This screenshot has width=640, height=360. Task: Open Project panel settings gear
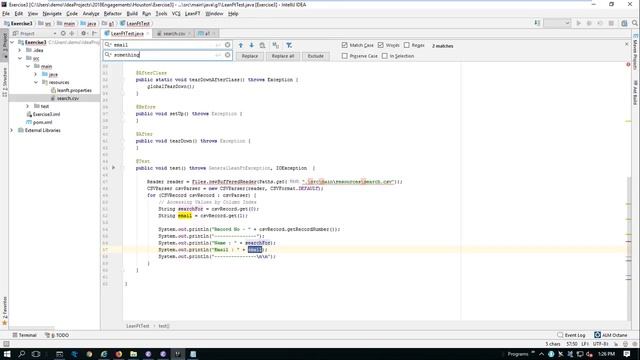click(84, 33)
